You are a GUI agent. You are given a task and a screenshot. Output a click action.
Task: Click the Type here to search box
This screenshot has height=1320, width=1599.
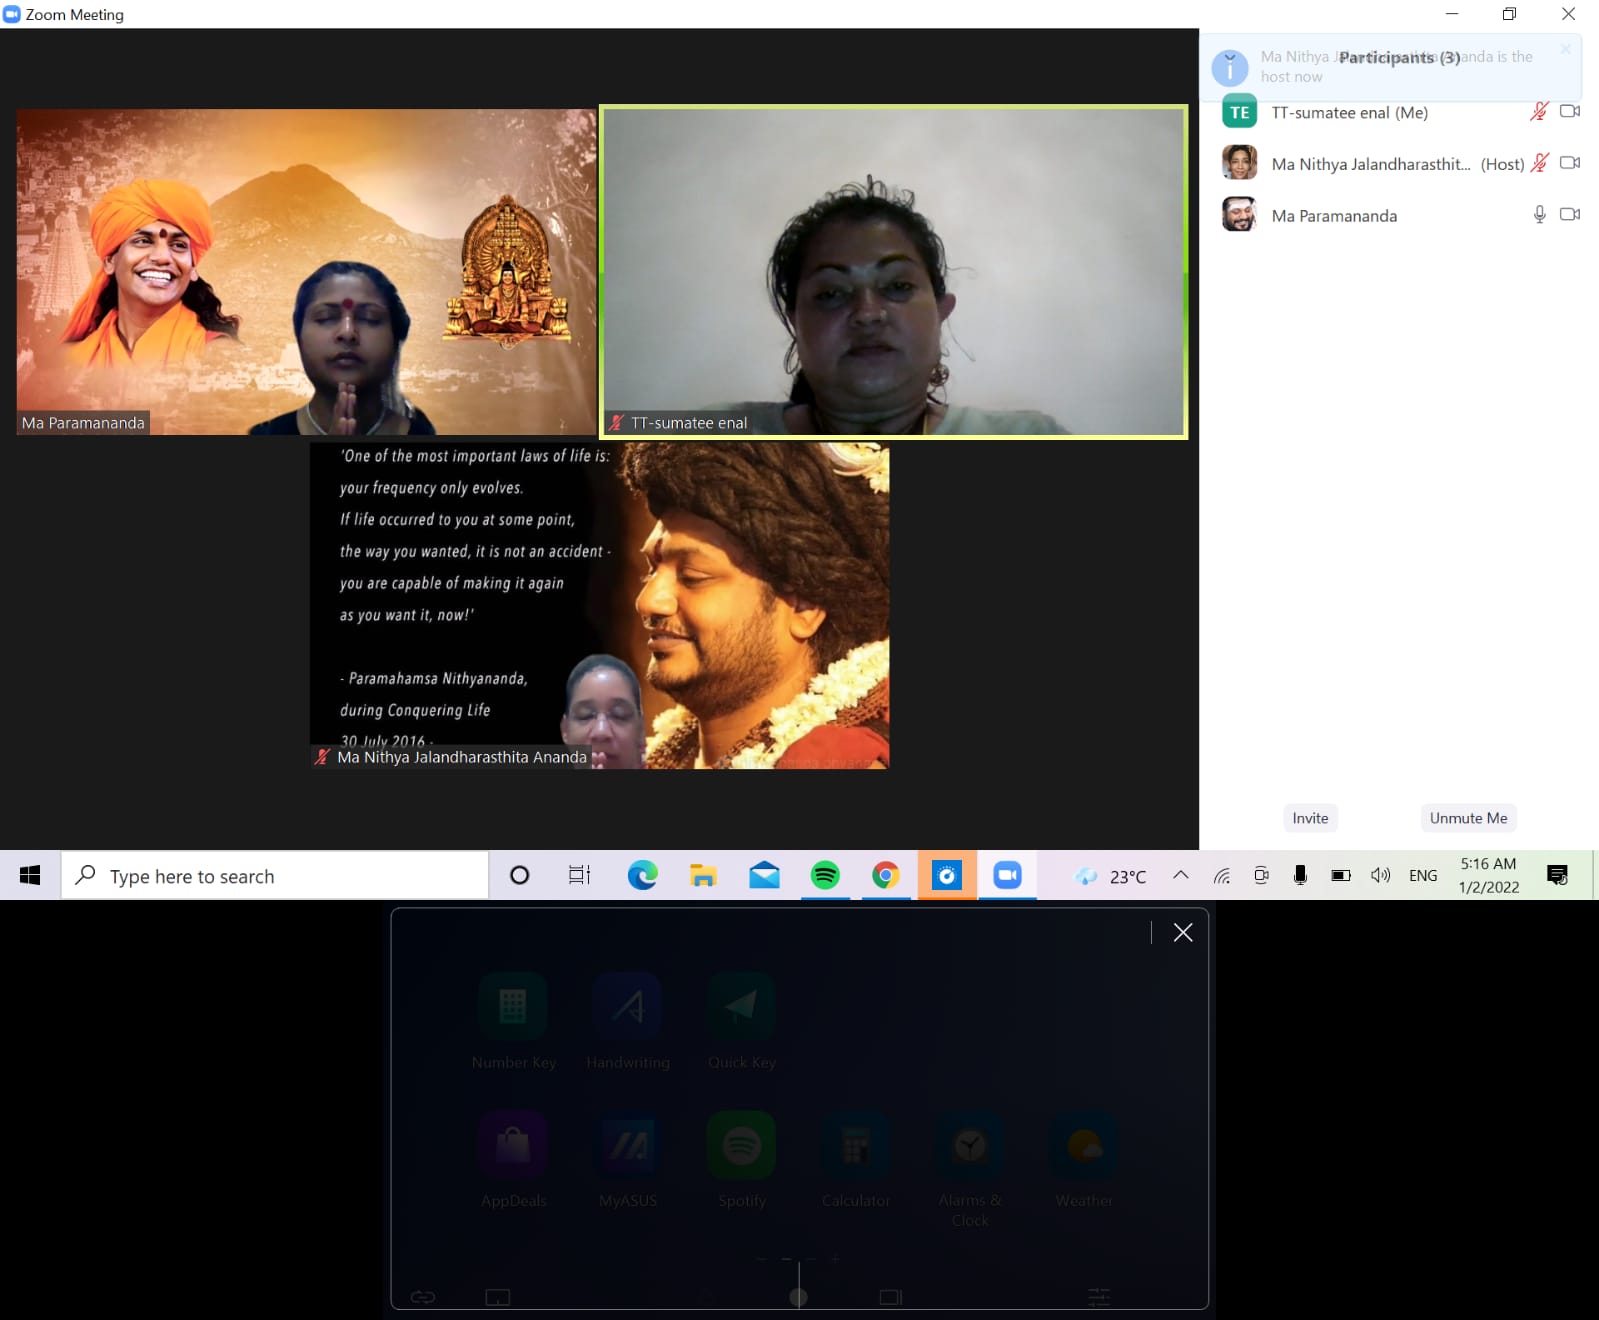275,876
